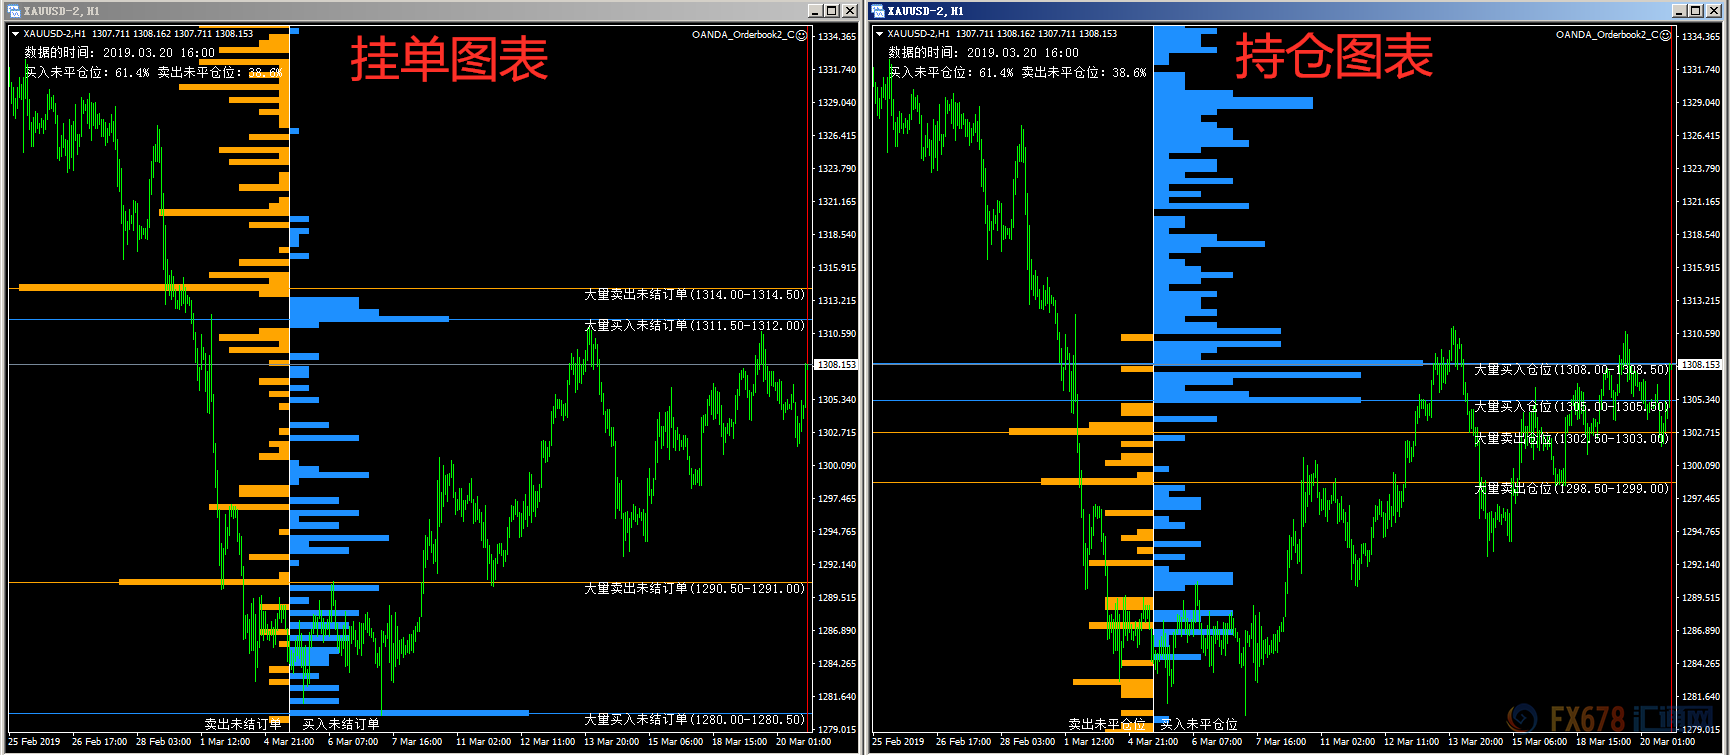
Task: Click the 1314.00-1314.50 sell order line label
Action: tap(694, 295)
